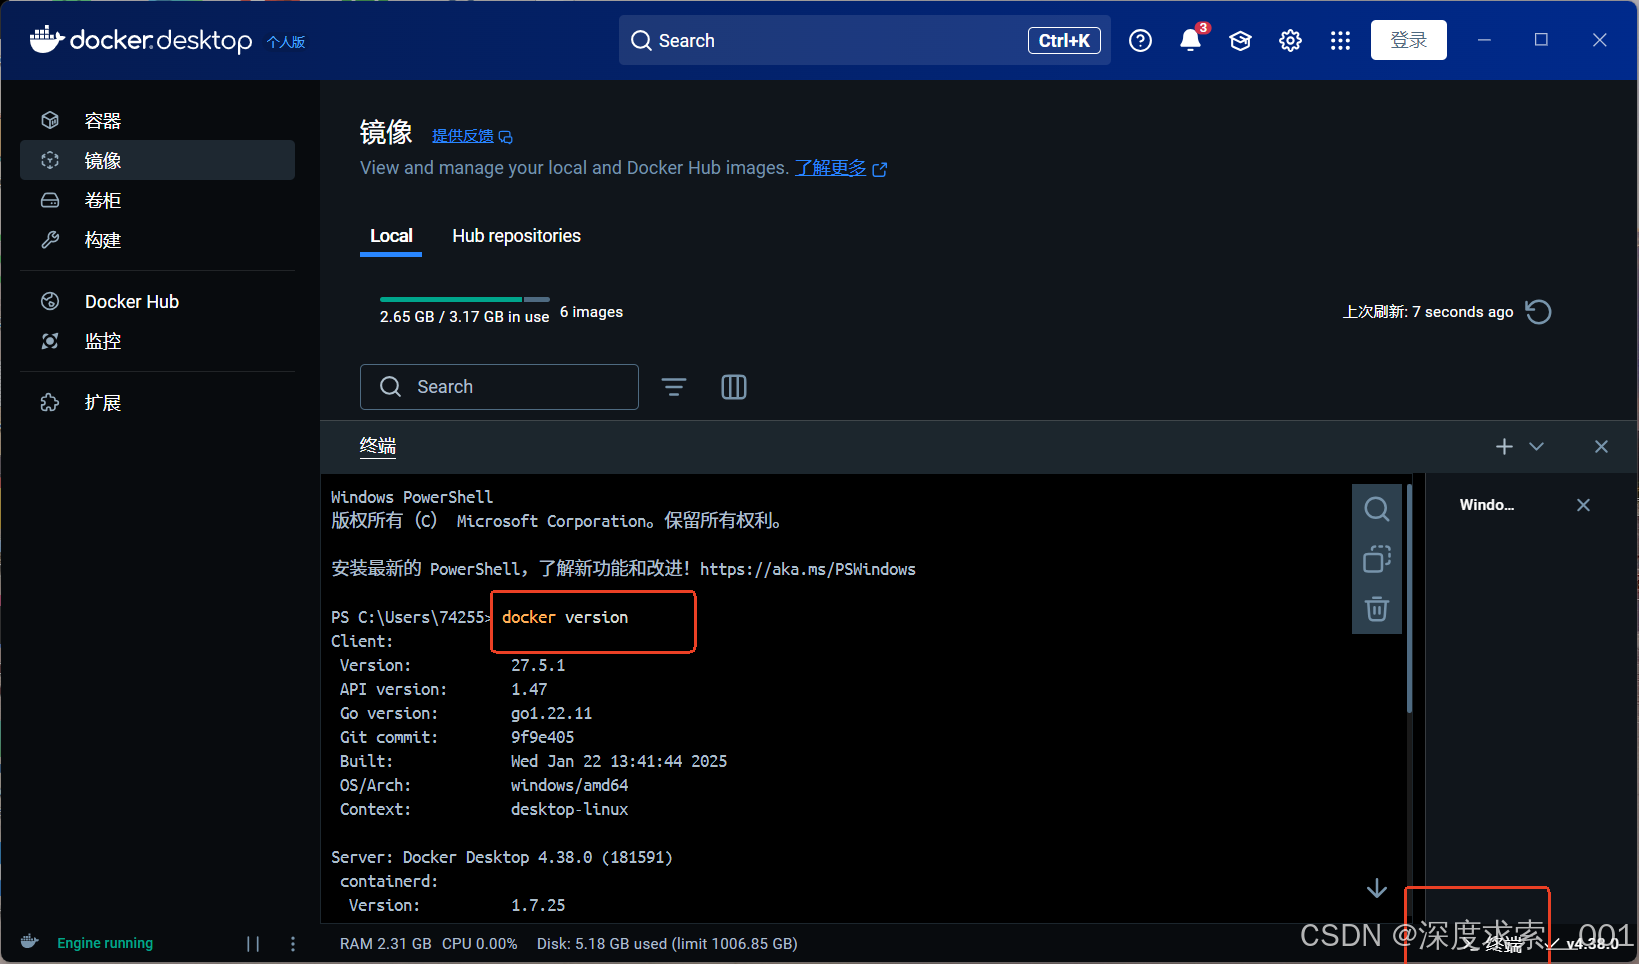Focus the top Search bar
This screenshot has width=1639, height=964.
pos(864,41)
